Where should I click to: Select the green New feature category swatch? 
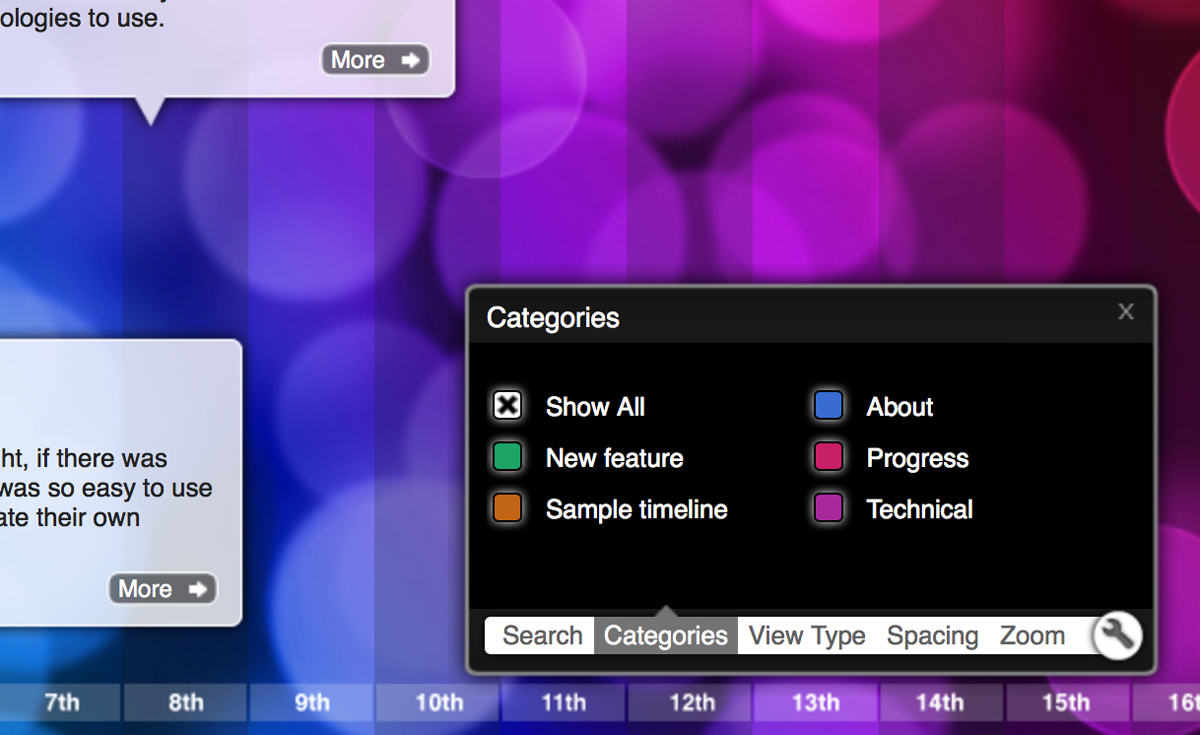tap(506, 457)
